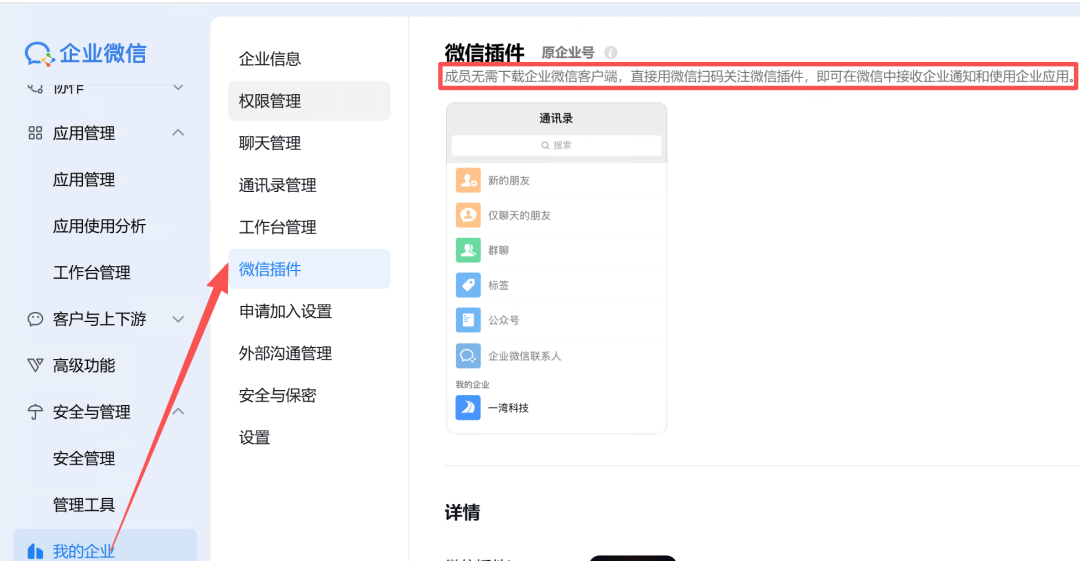Click the 公众号 document icon
This screenshot has width=1080, height=561.
click(468, 320)
